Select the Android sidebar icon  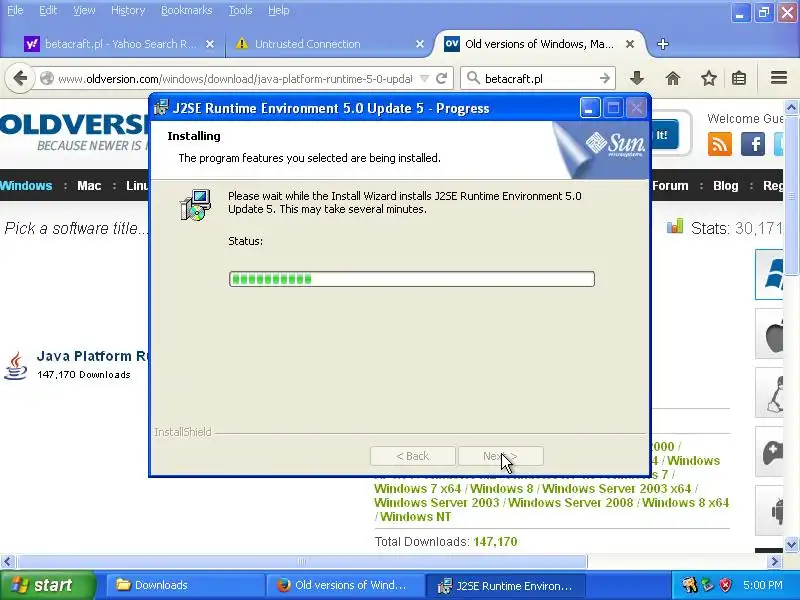pyautogui.click(x=771, y=510)
